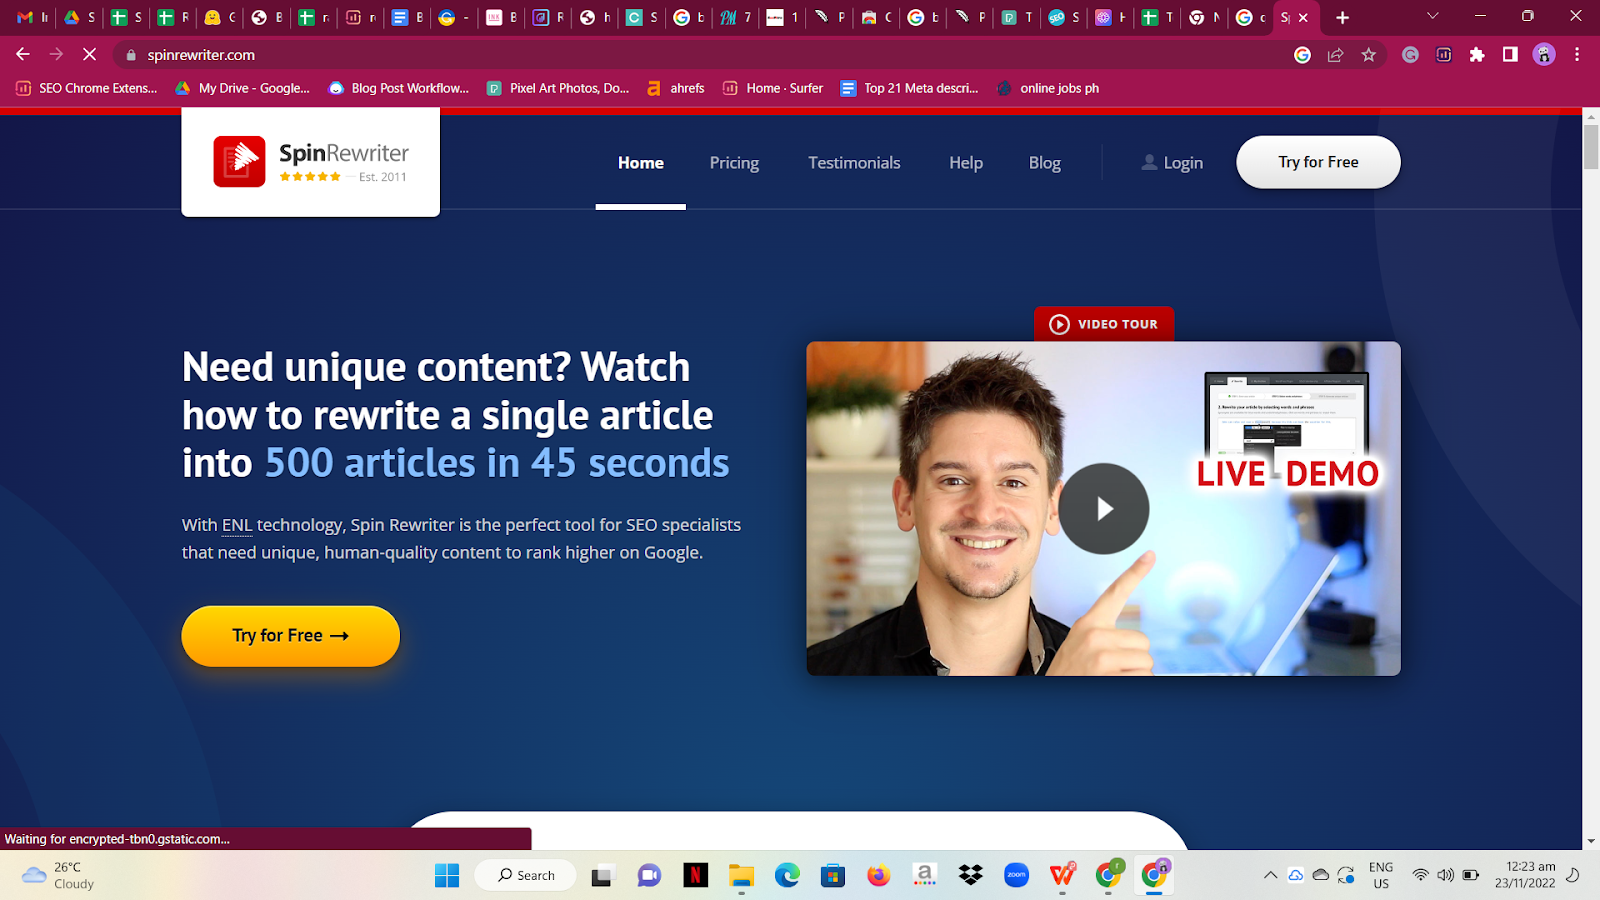Open the tab search dropdown chevron

[1433, 16]
